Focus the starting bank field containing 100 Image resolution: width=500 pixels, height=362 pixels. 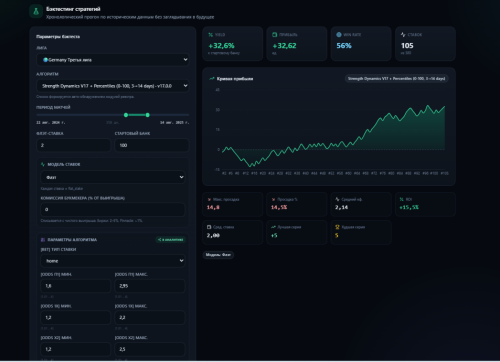click(x=152, y=145)
